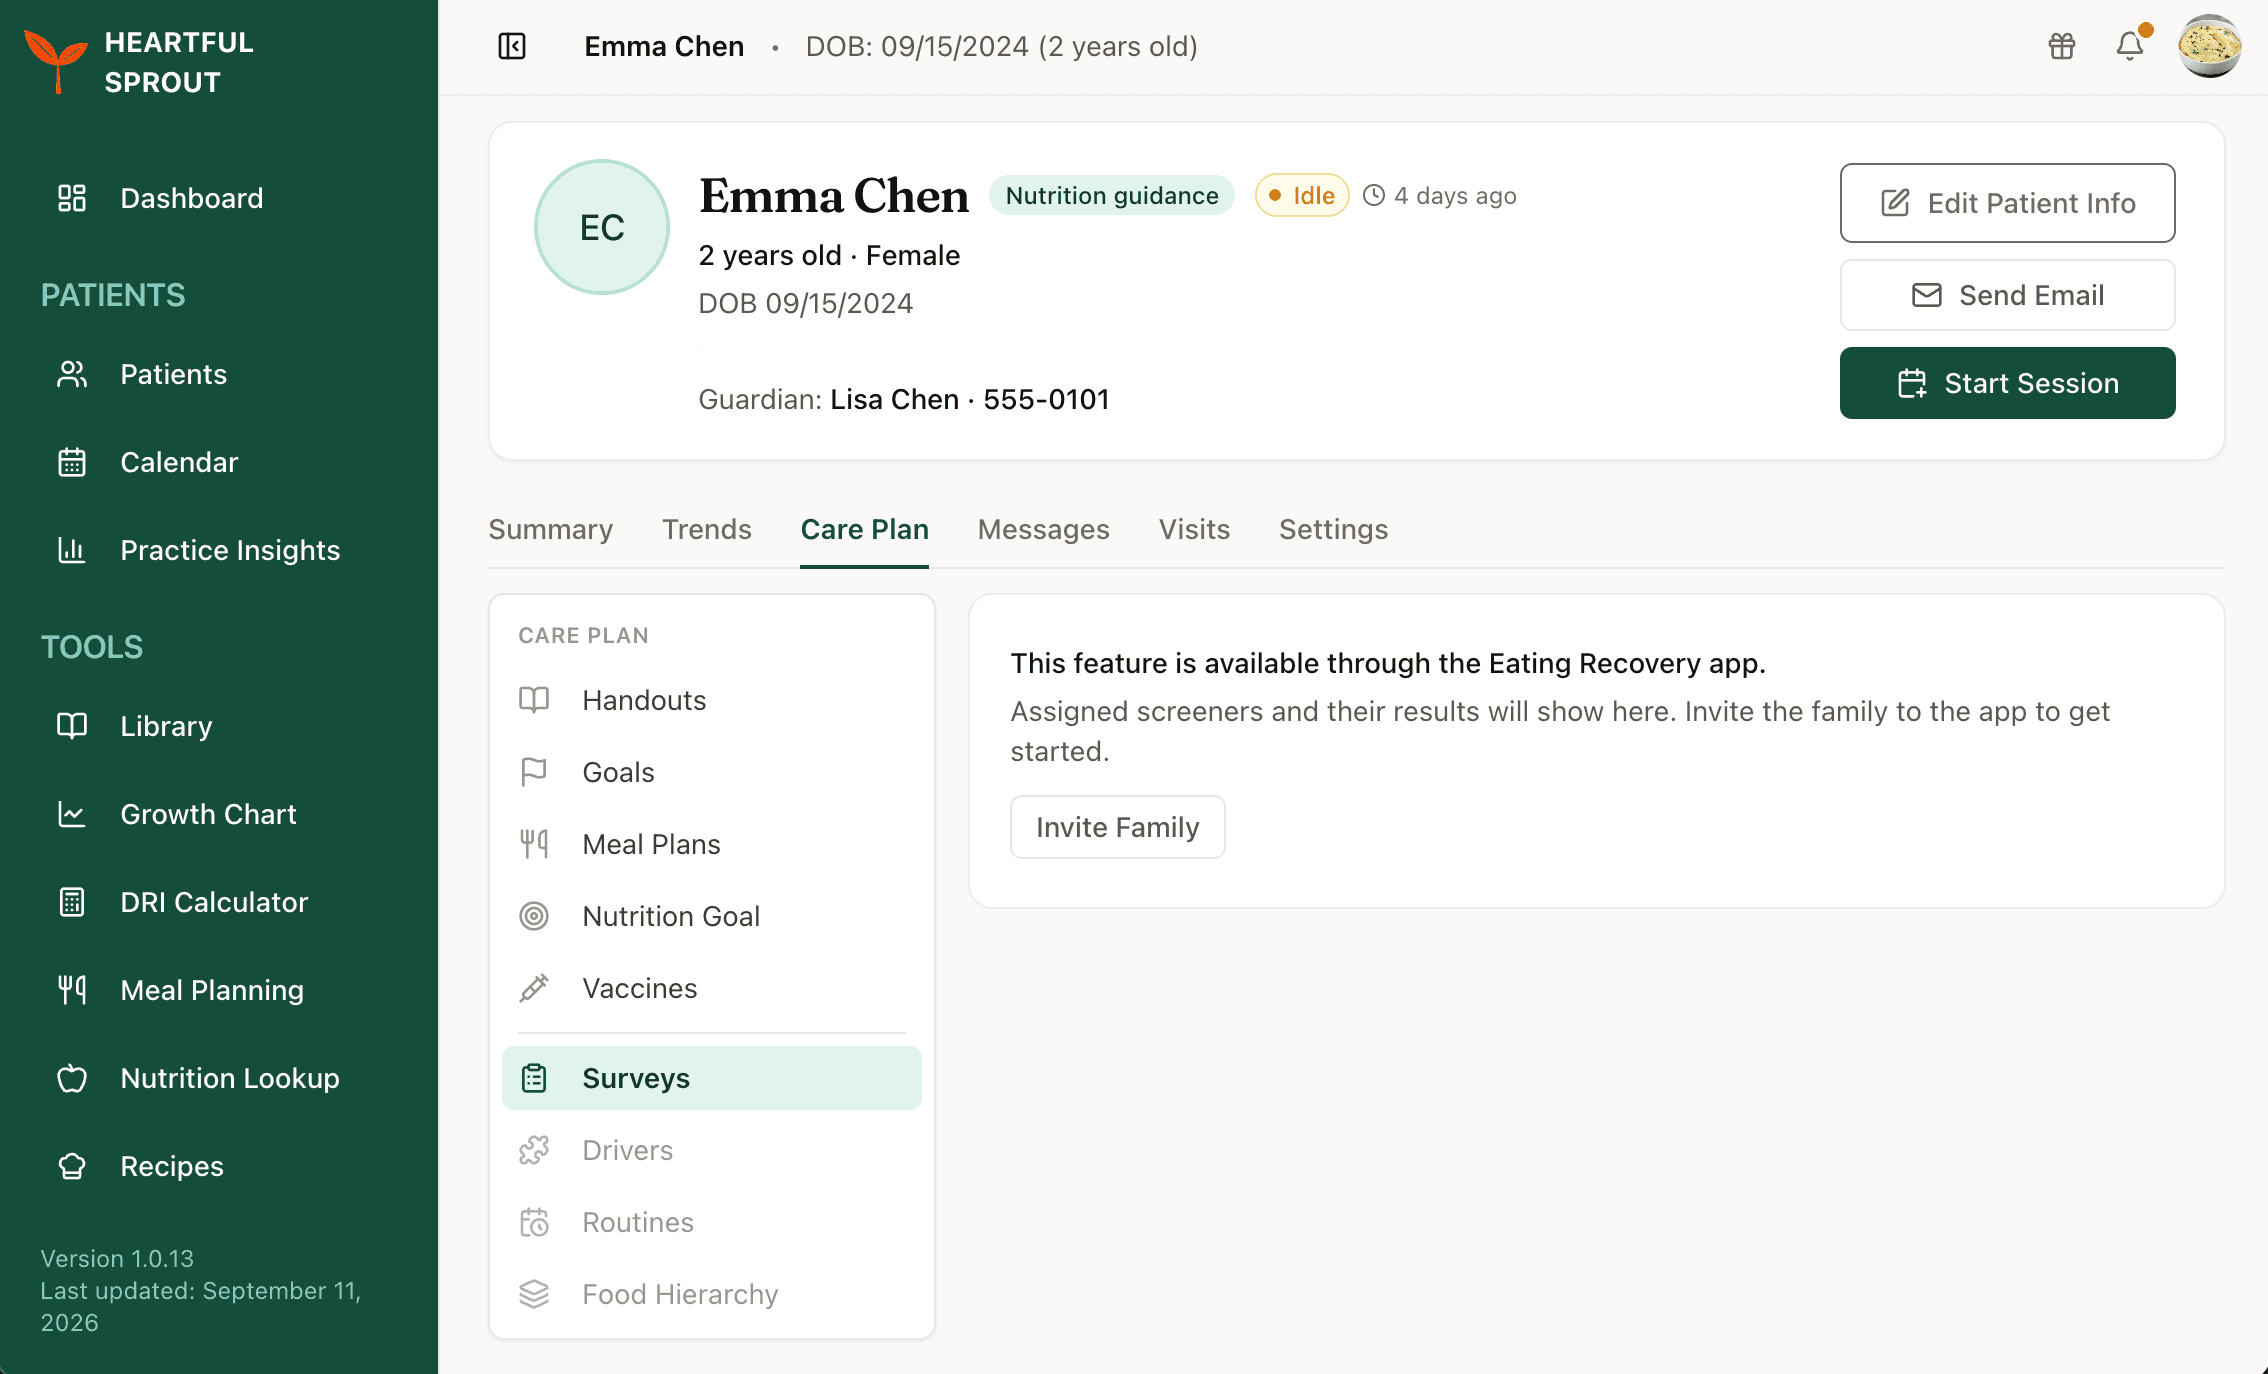The image size is (2268, 1374).
Task: Click the Calendar icon in the sidebar
Action: pyautogui.click(x=72, y=462)
